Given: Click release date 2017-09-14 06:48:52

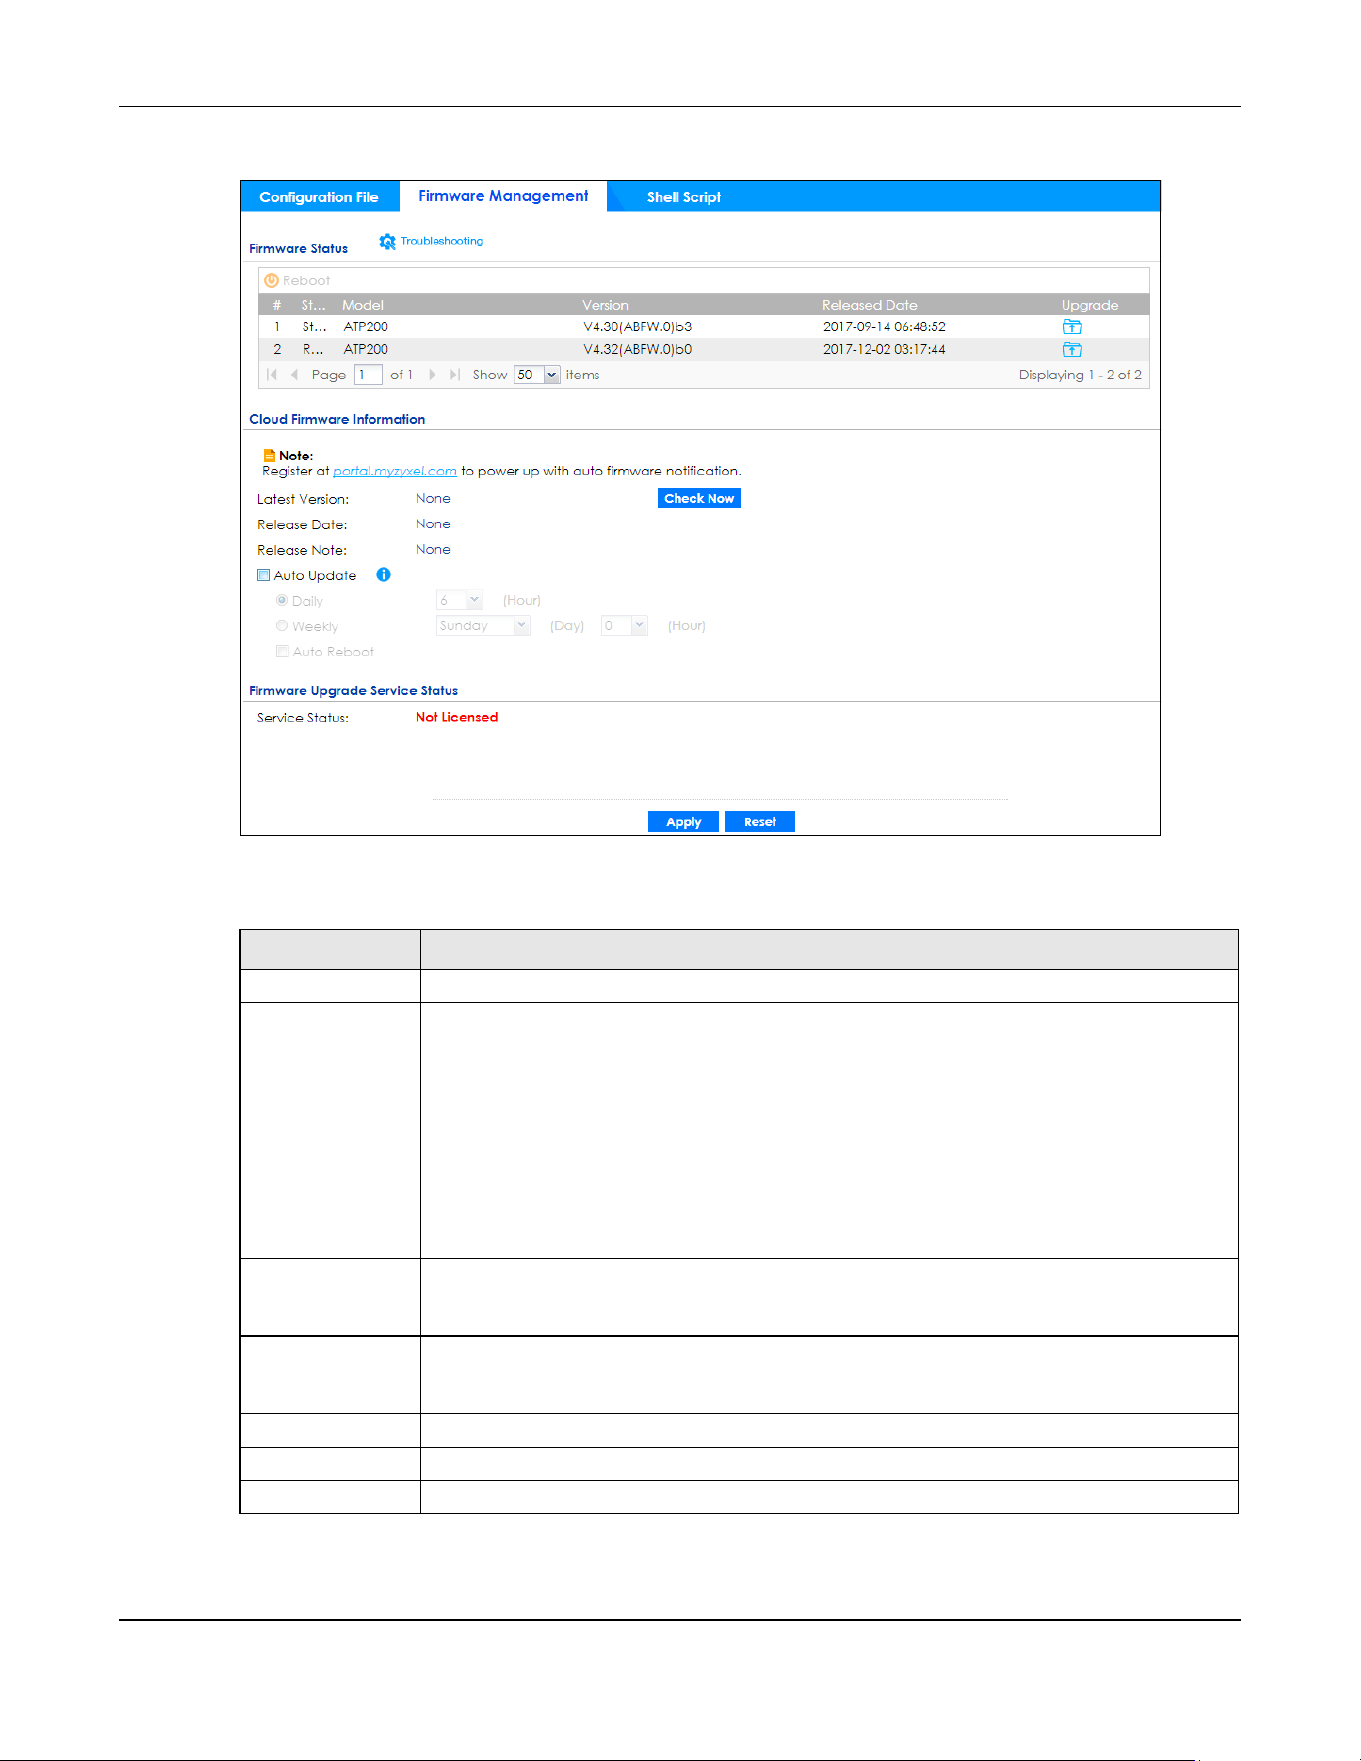Looking at the screenshot, I should pos(884,327).
